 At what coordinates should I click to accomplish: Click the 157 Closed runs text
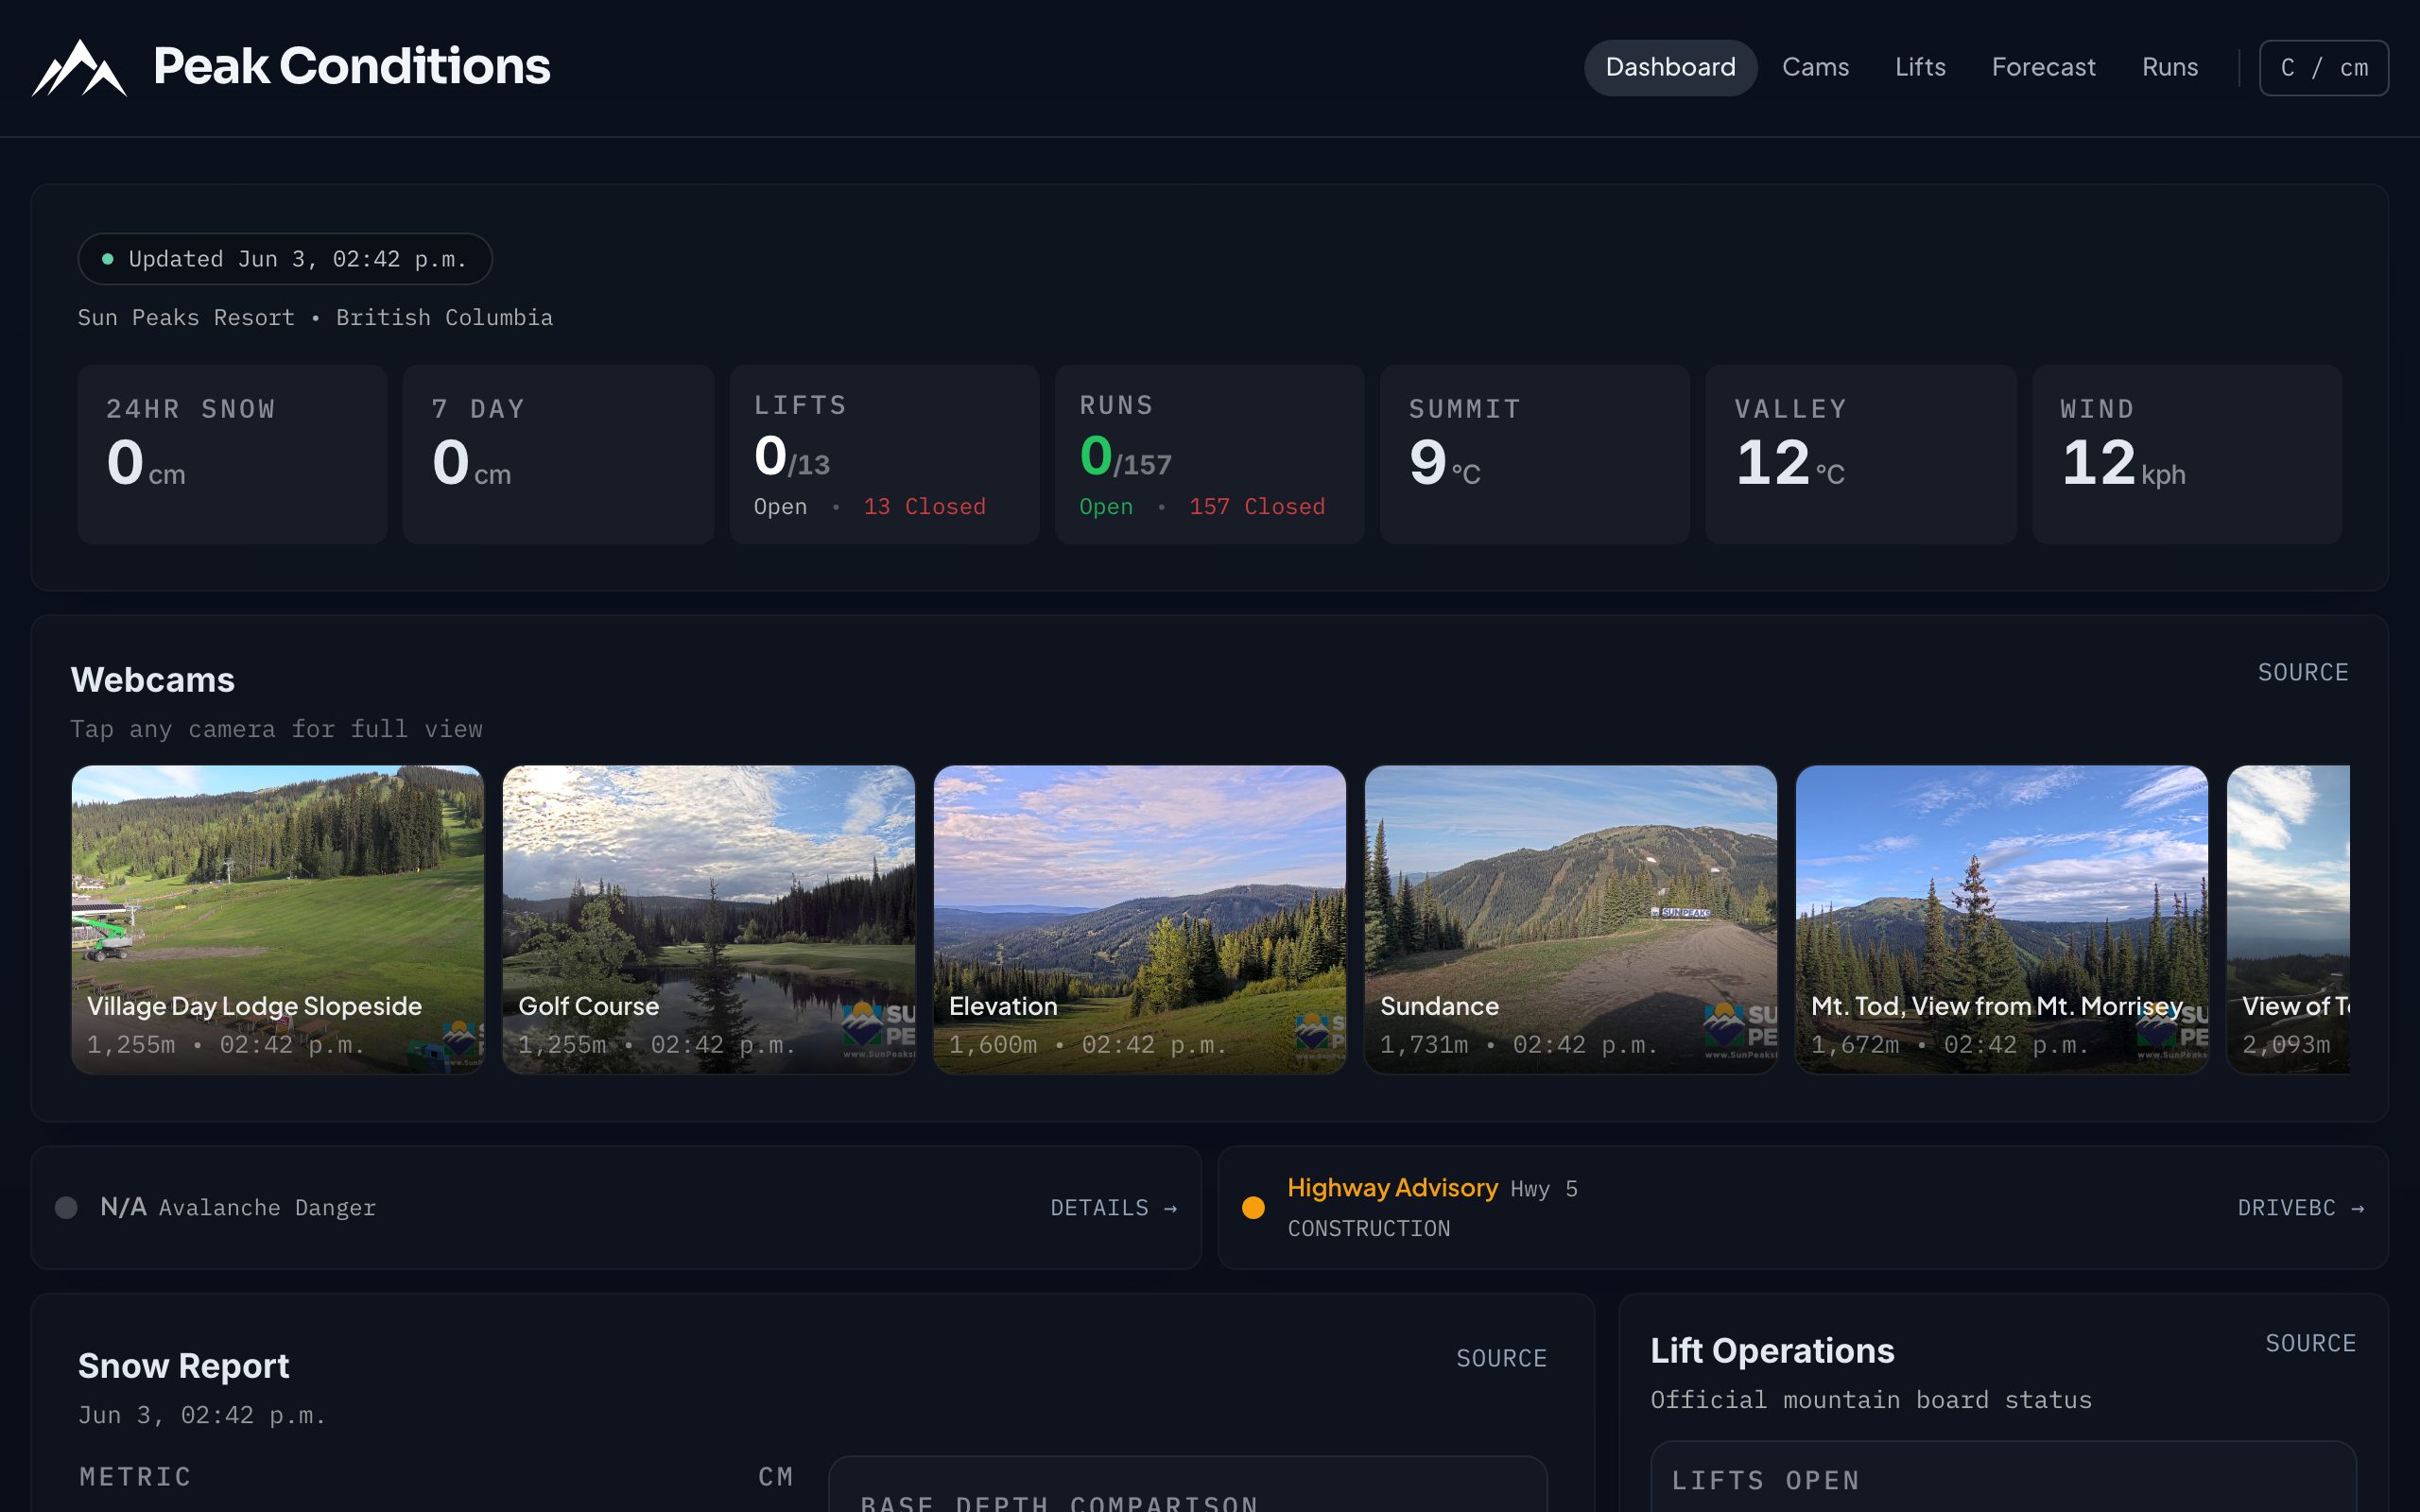(x=1256, y=507)
